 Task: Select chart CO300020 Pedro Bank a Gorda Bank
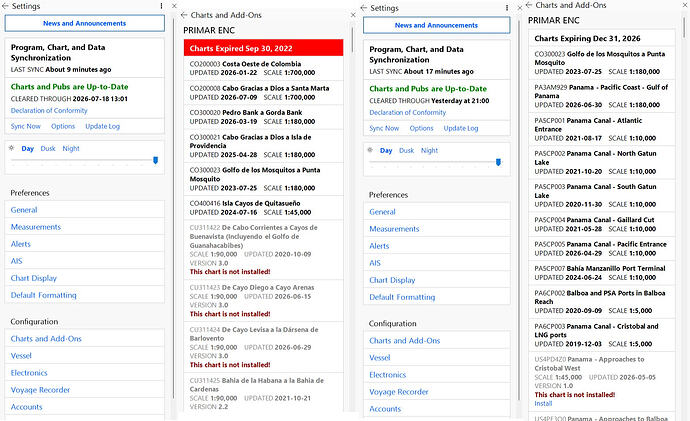tap(264, 117)
